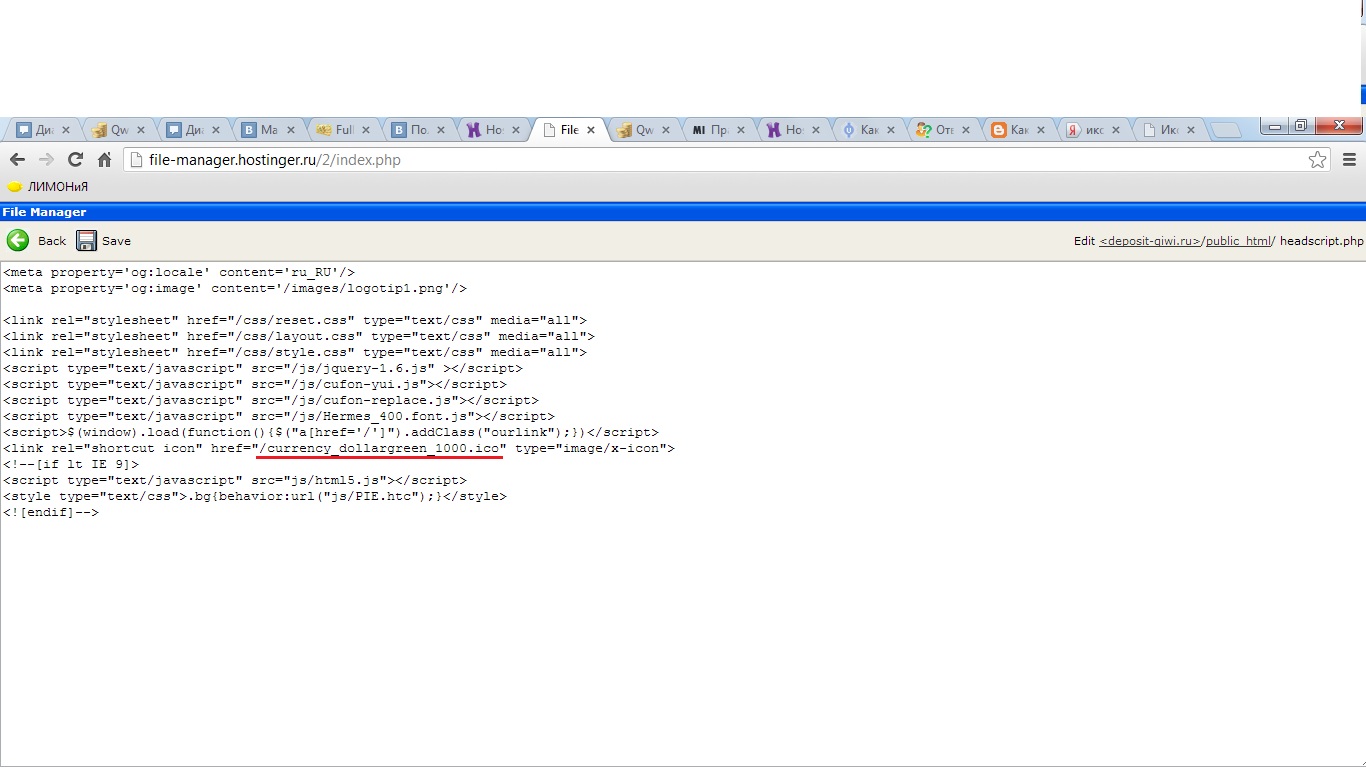Go to the browser home page
1366x768 pixels.
click(104, 160)
